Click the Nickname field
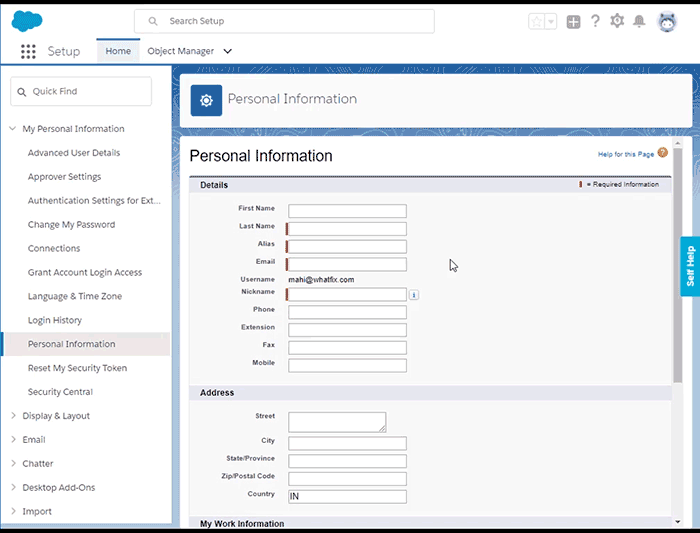The width and height of the screenshot is (700, 533). click(347, 294)
